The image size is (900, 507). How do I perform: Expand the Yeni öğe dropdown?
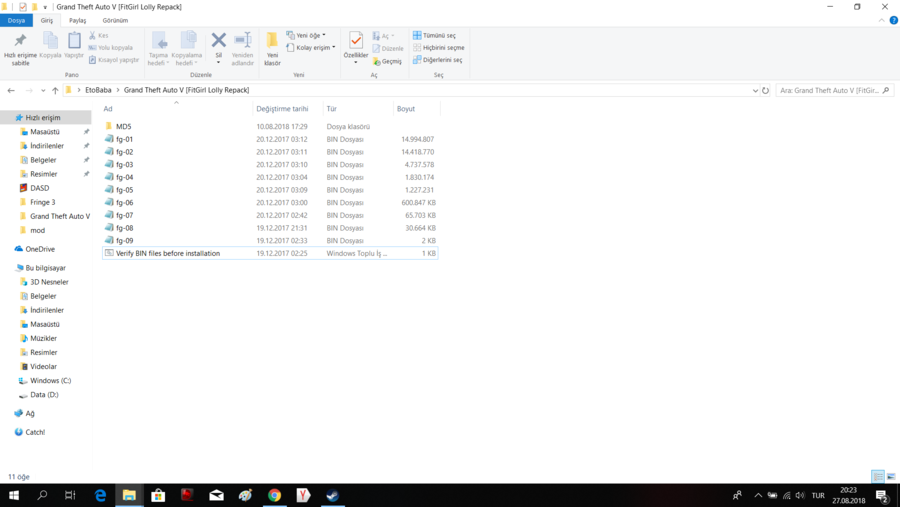306,35
